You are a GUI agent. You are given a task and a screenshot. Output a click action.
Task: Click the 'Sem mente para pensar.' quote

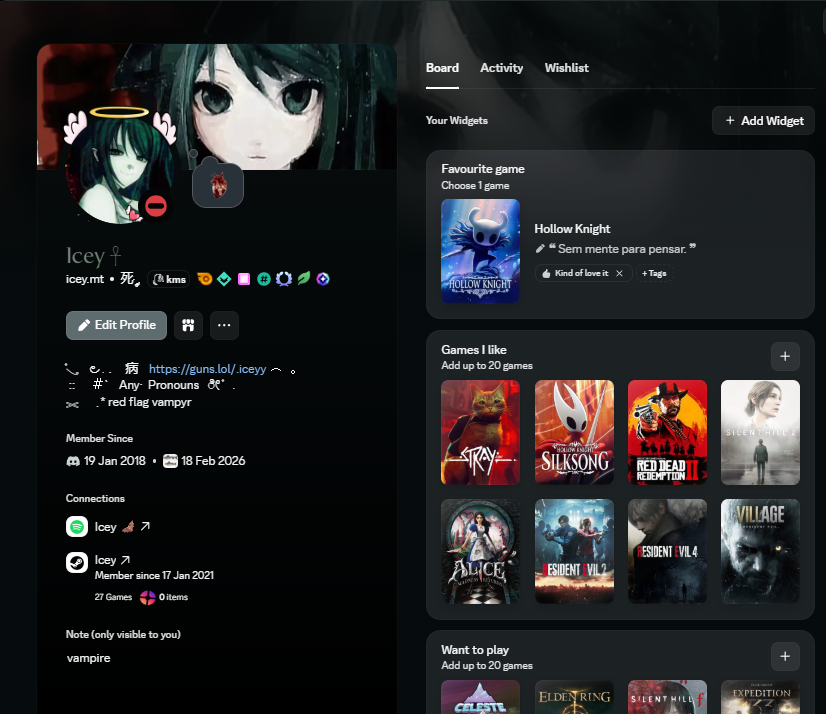(622, 249)
